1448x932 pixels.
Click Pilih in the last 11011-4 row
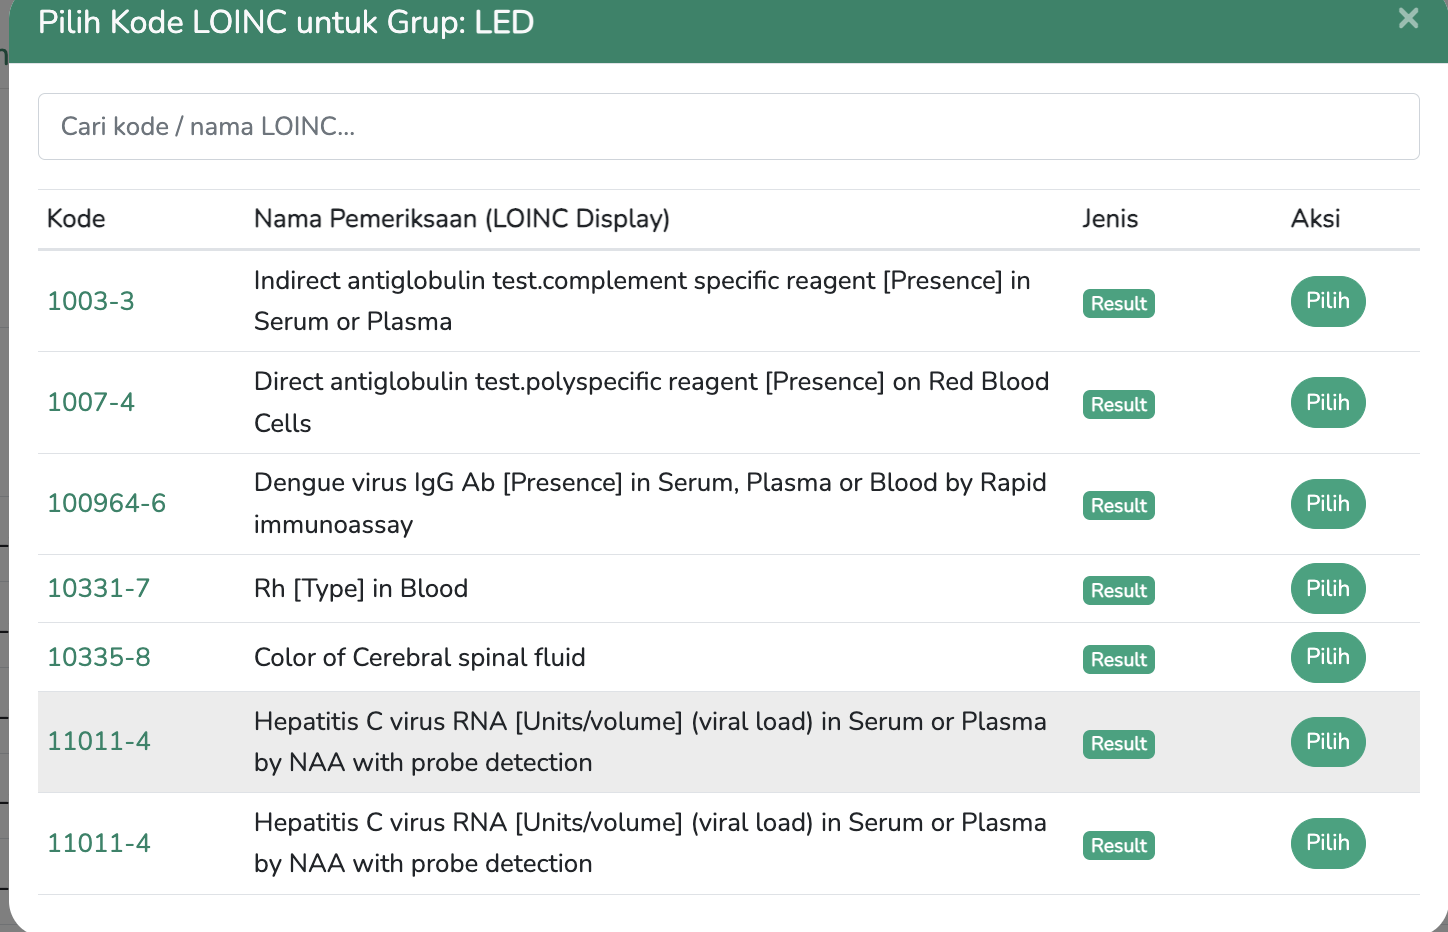pos(1327,843)
